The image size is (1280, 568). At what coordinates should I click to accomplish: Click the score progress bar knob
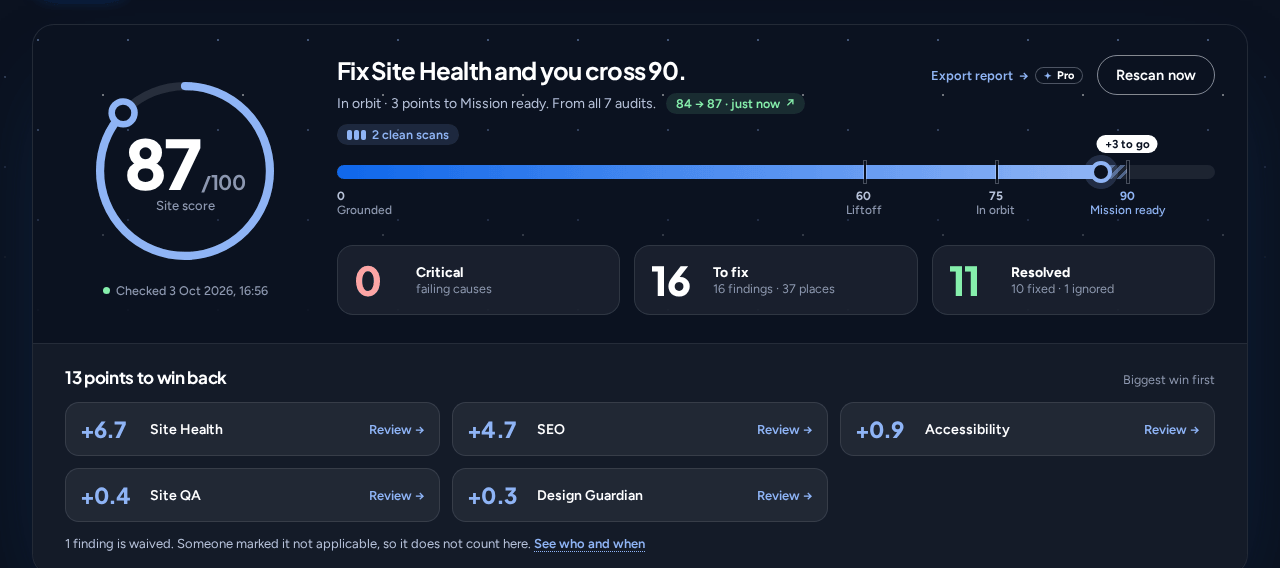1101,172
